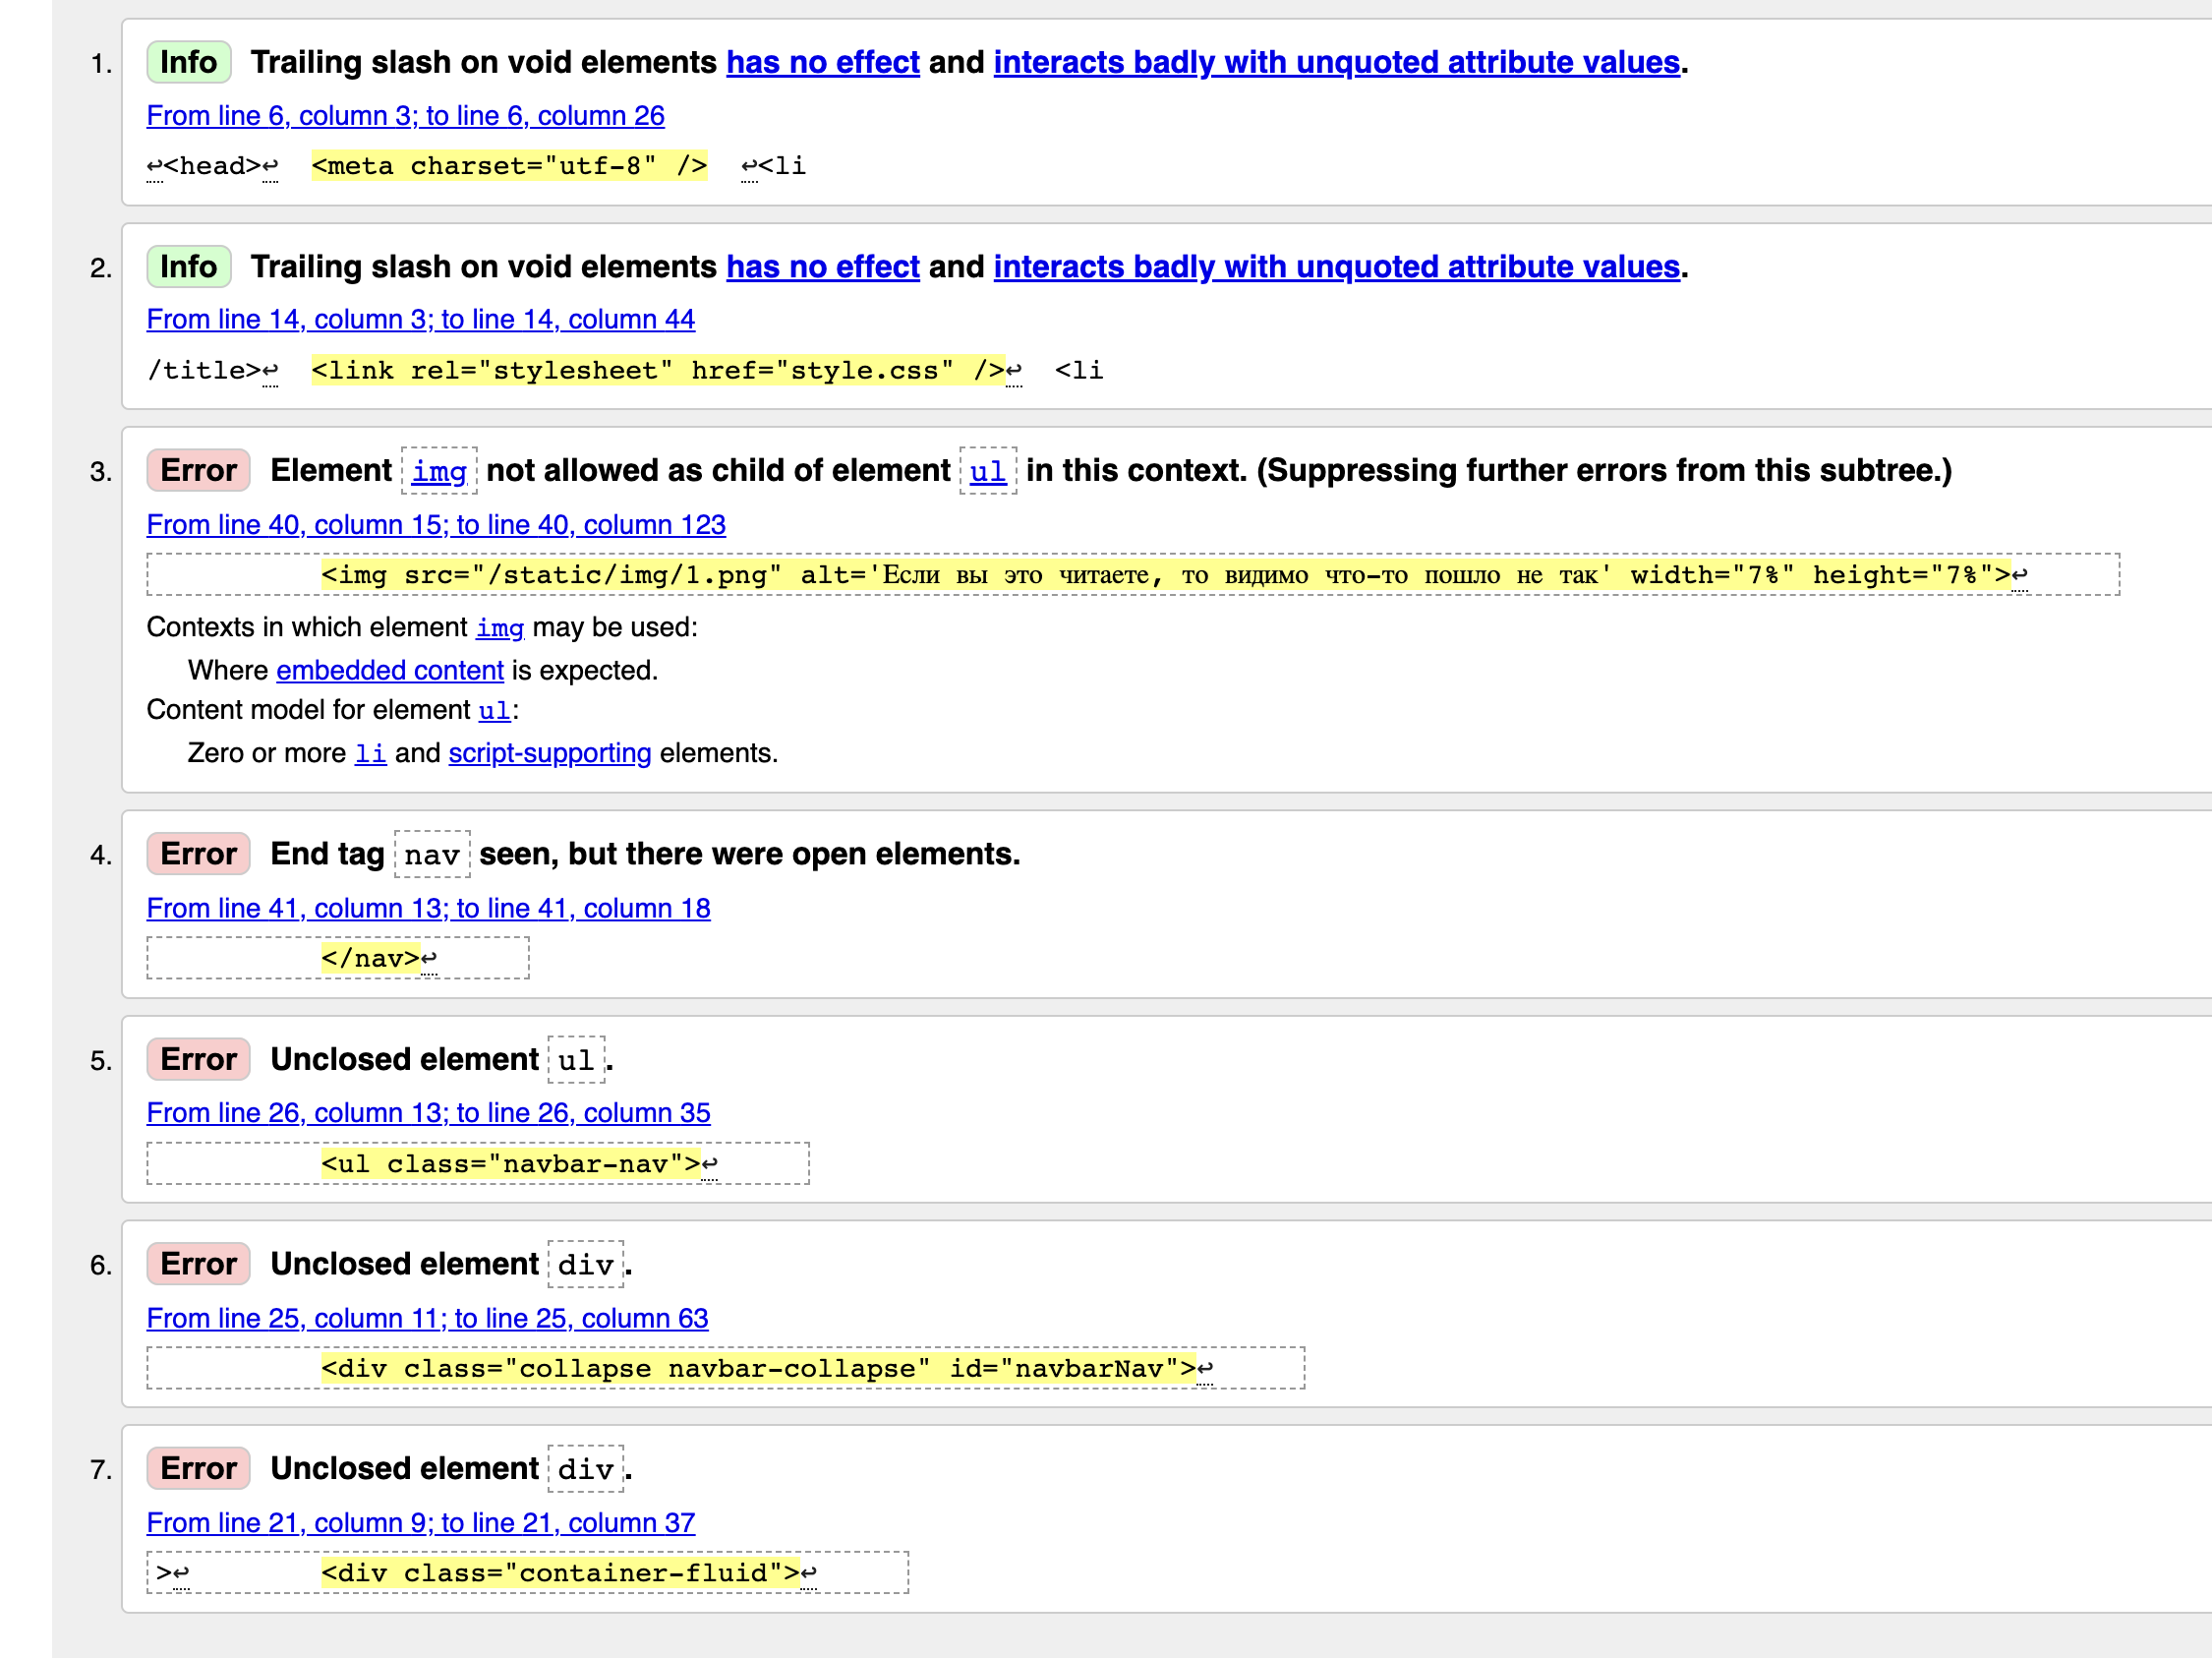2212x1658 pixels.
Task: Open 'interacts badly' link in second message
Action: click(1336, 267)
